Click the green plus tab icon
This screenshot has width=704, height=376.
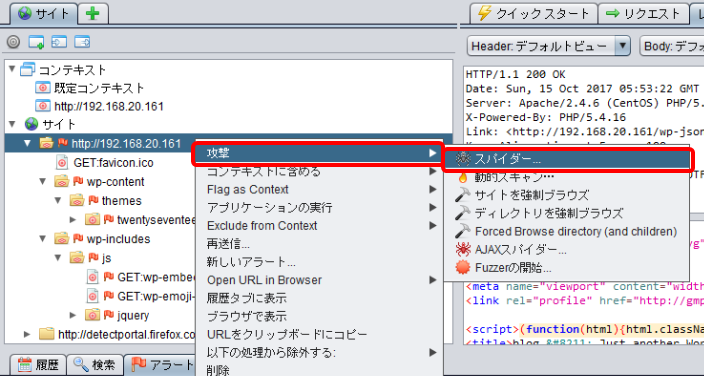tap(93, 13)
